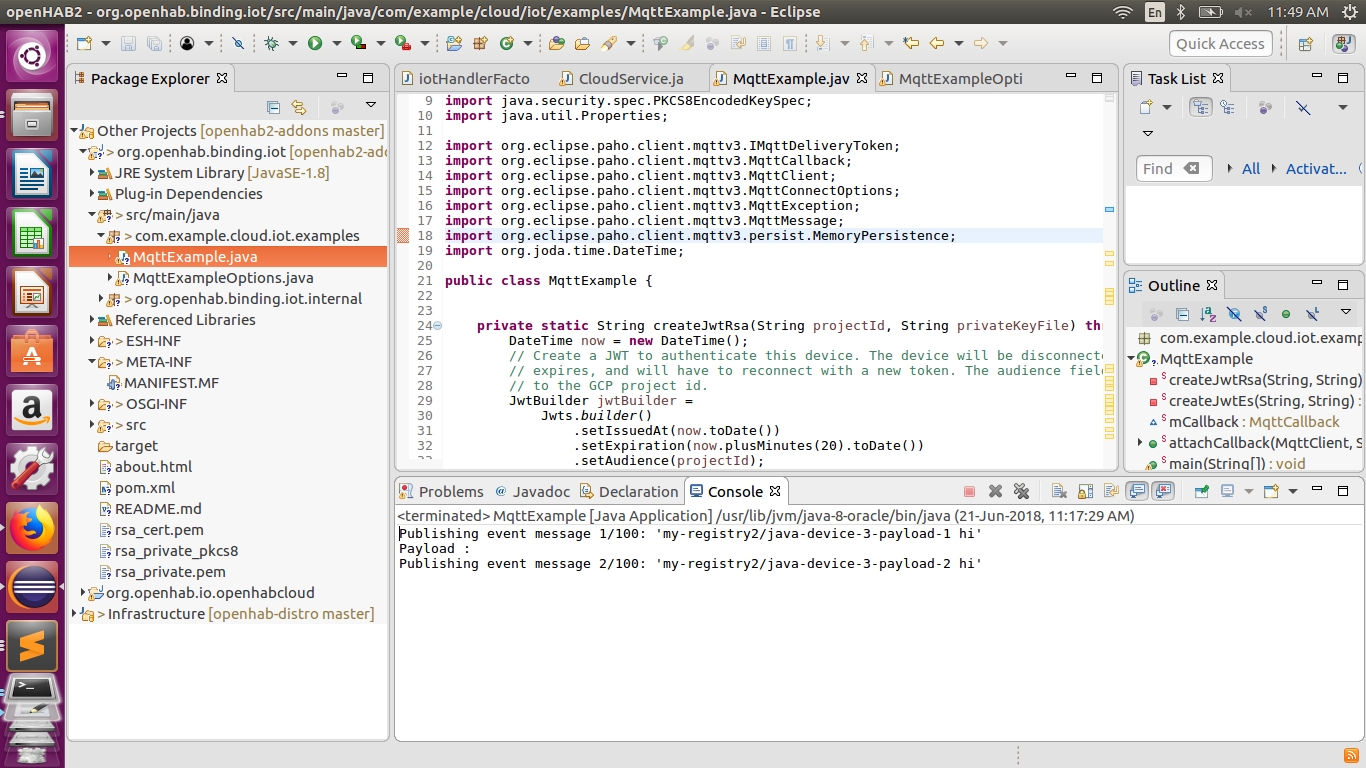Click the Pin Console icon

pos(1202,491)
